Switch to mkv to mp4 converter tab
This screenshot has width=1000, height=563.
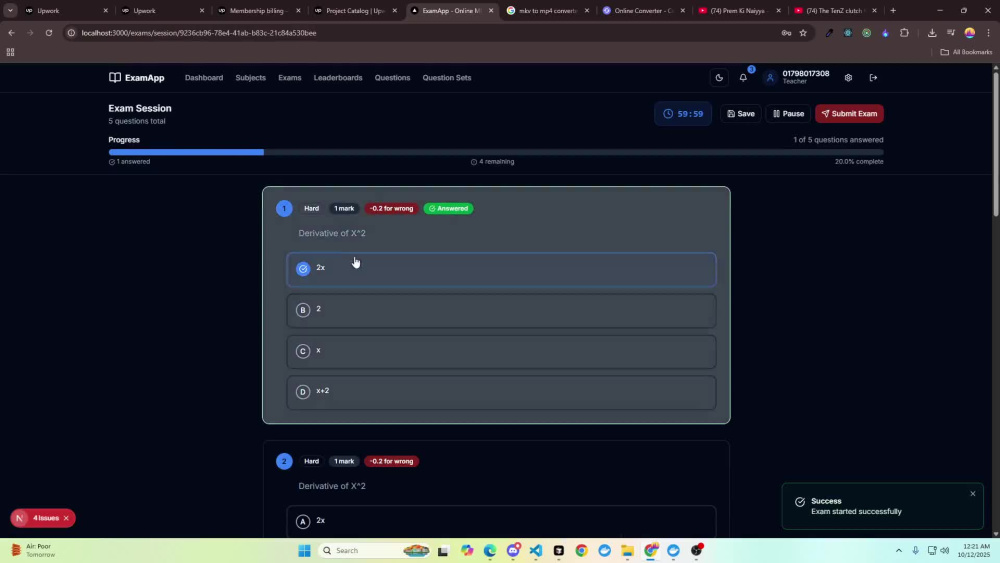547,10
